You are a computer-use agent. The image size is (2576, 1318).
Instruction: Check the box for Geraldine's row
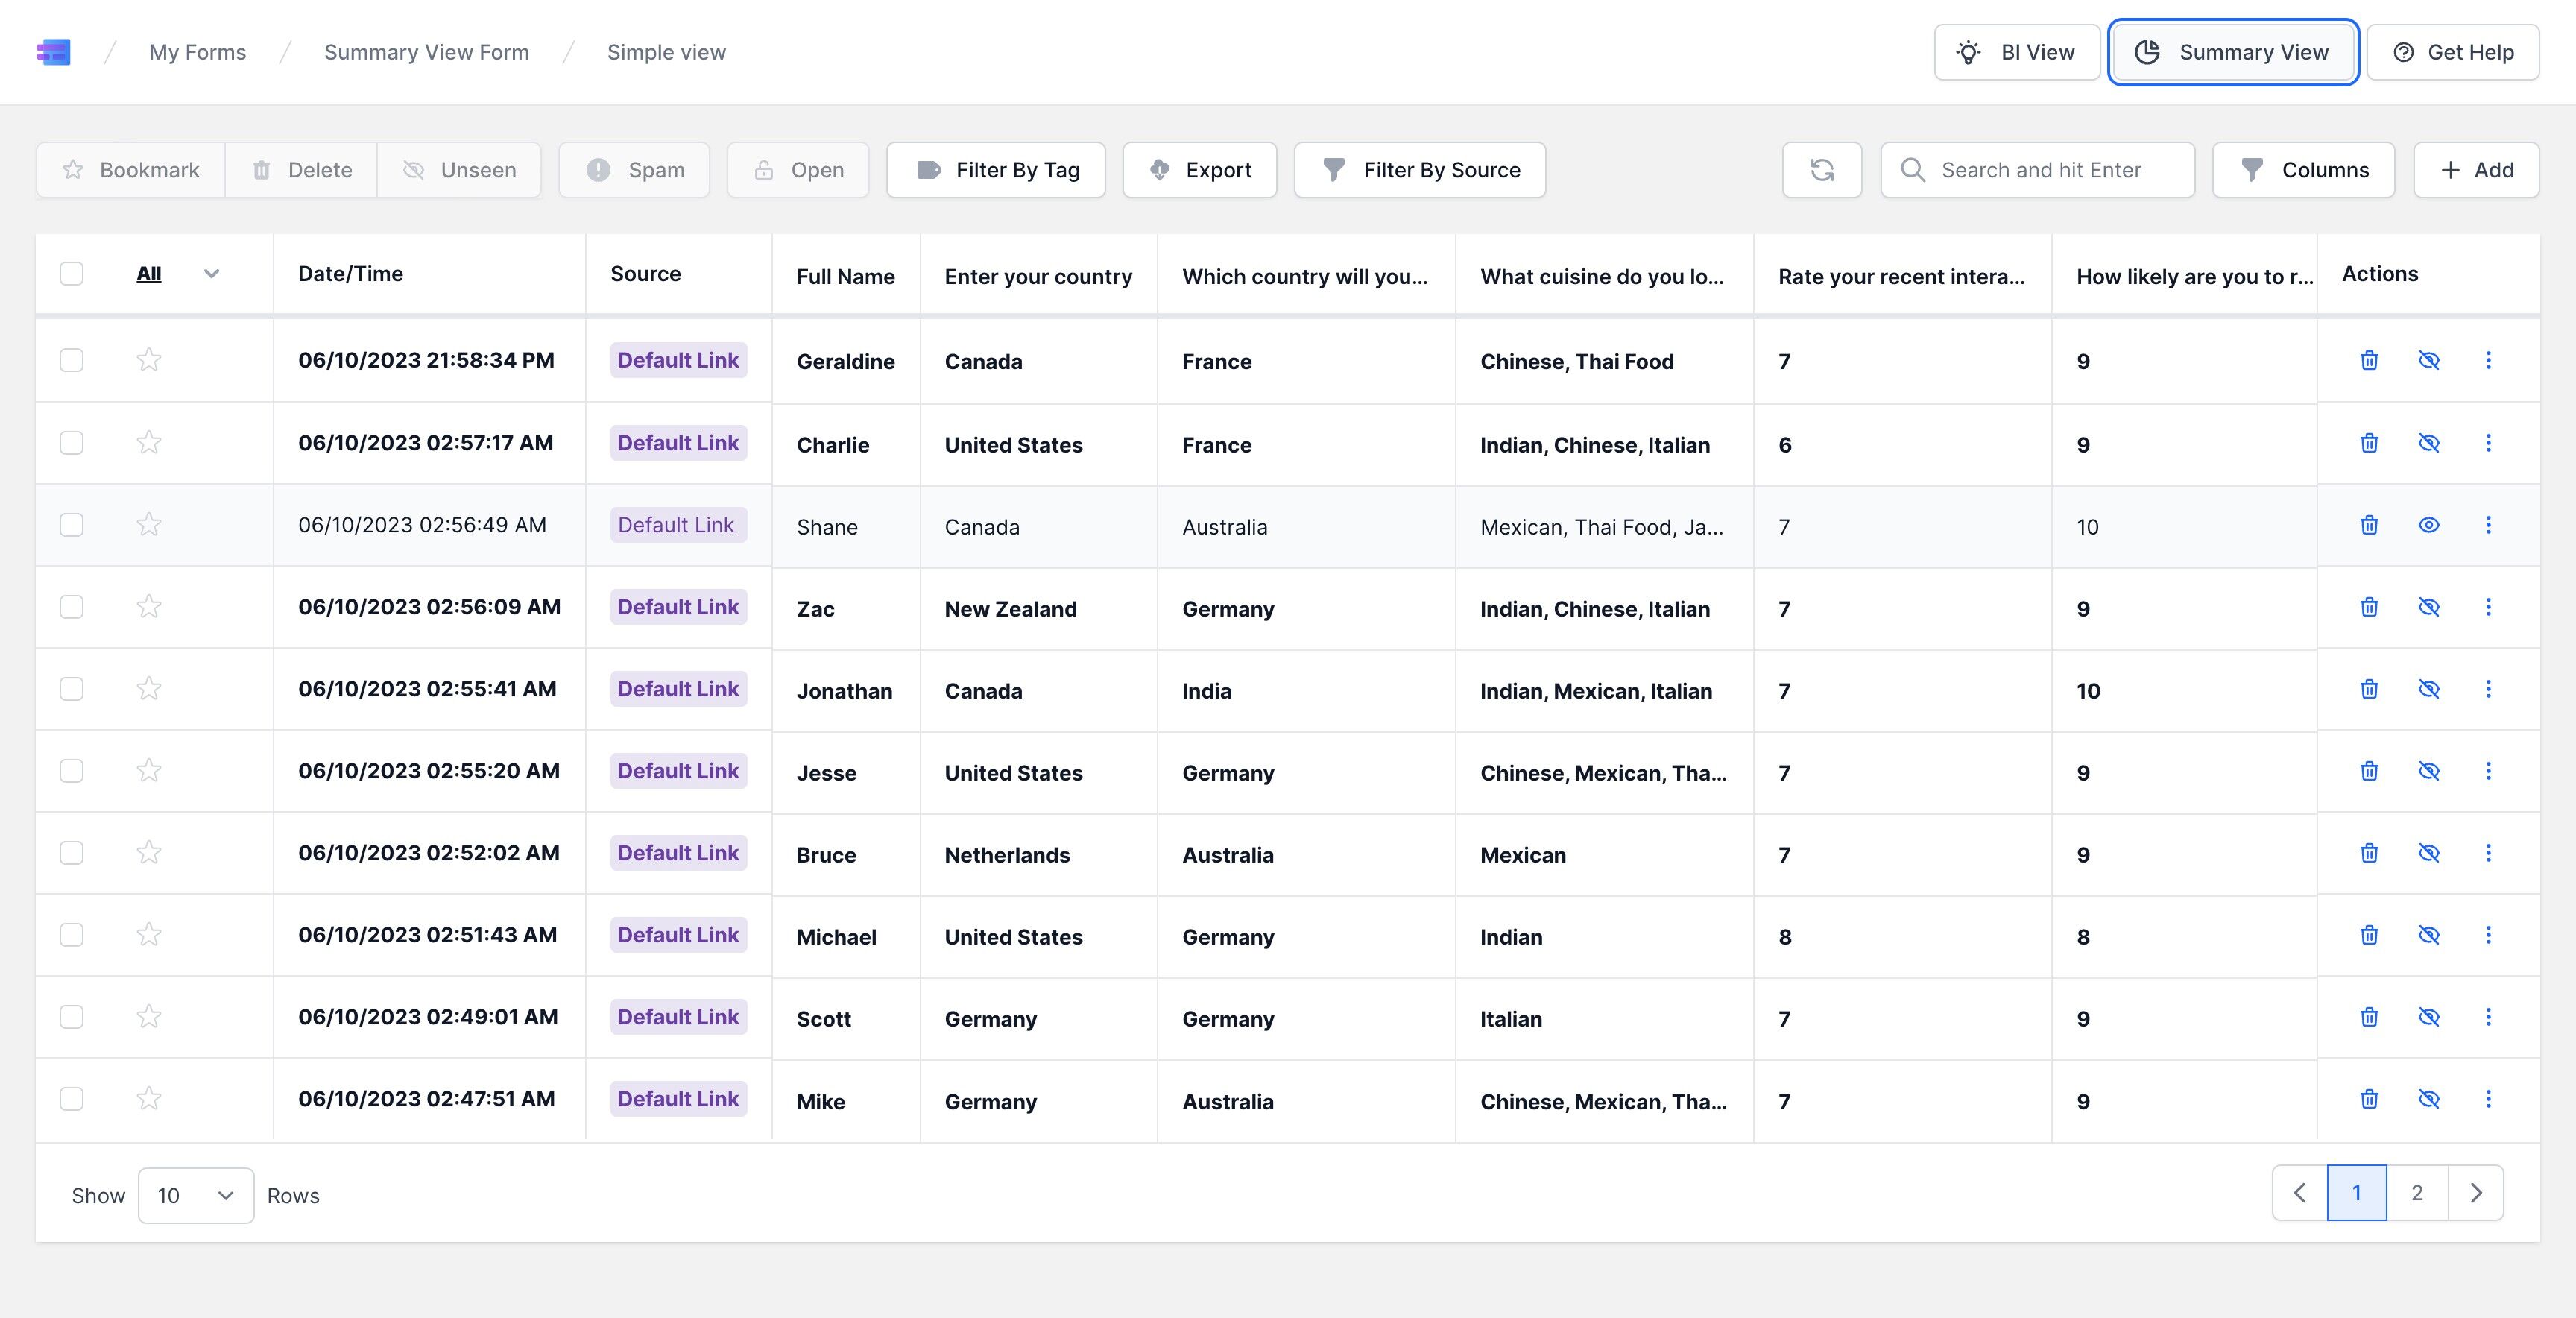(x=71, y=359)
